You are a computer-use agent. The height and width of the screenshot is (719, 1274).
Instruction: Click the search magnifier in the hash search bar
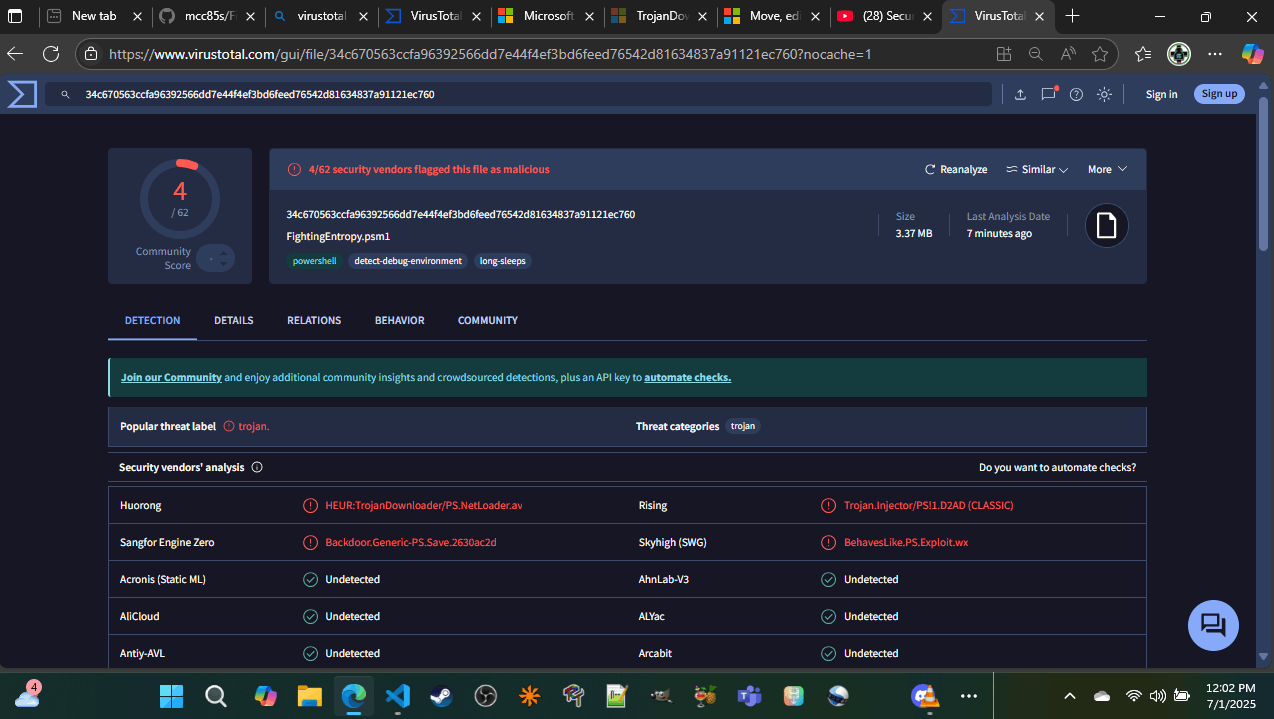pyautogui.click(x=64, y=94)
